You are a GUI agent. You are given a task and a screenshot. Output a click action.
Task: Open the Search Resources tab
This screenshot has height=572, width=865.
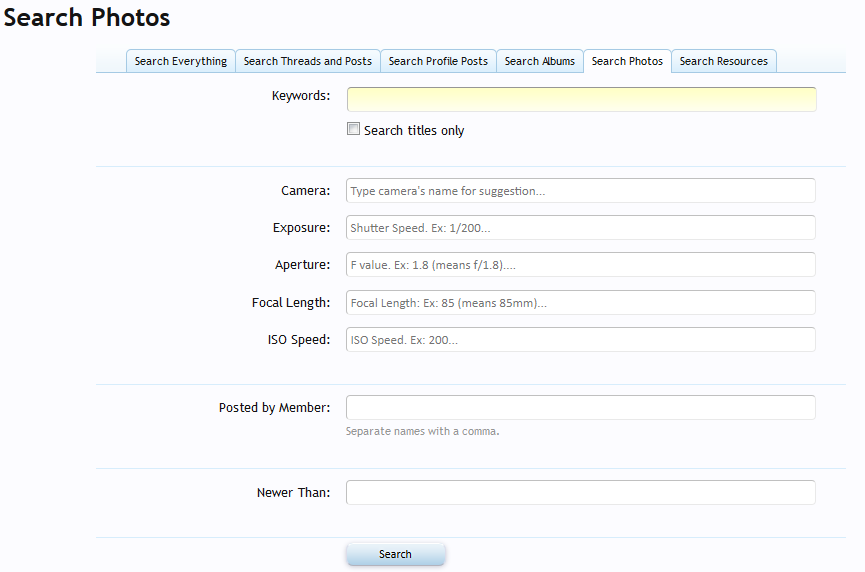[x=724, y=61]
